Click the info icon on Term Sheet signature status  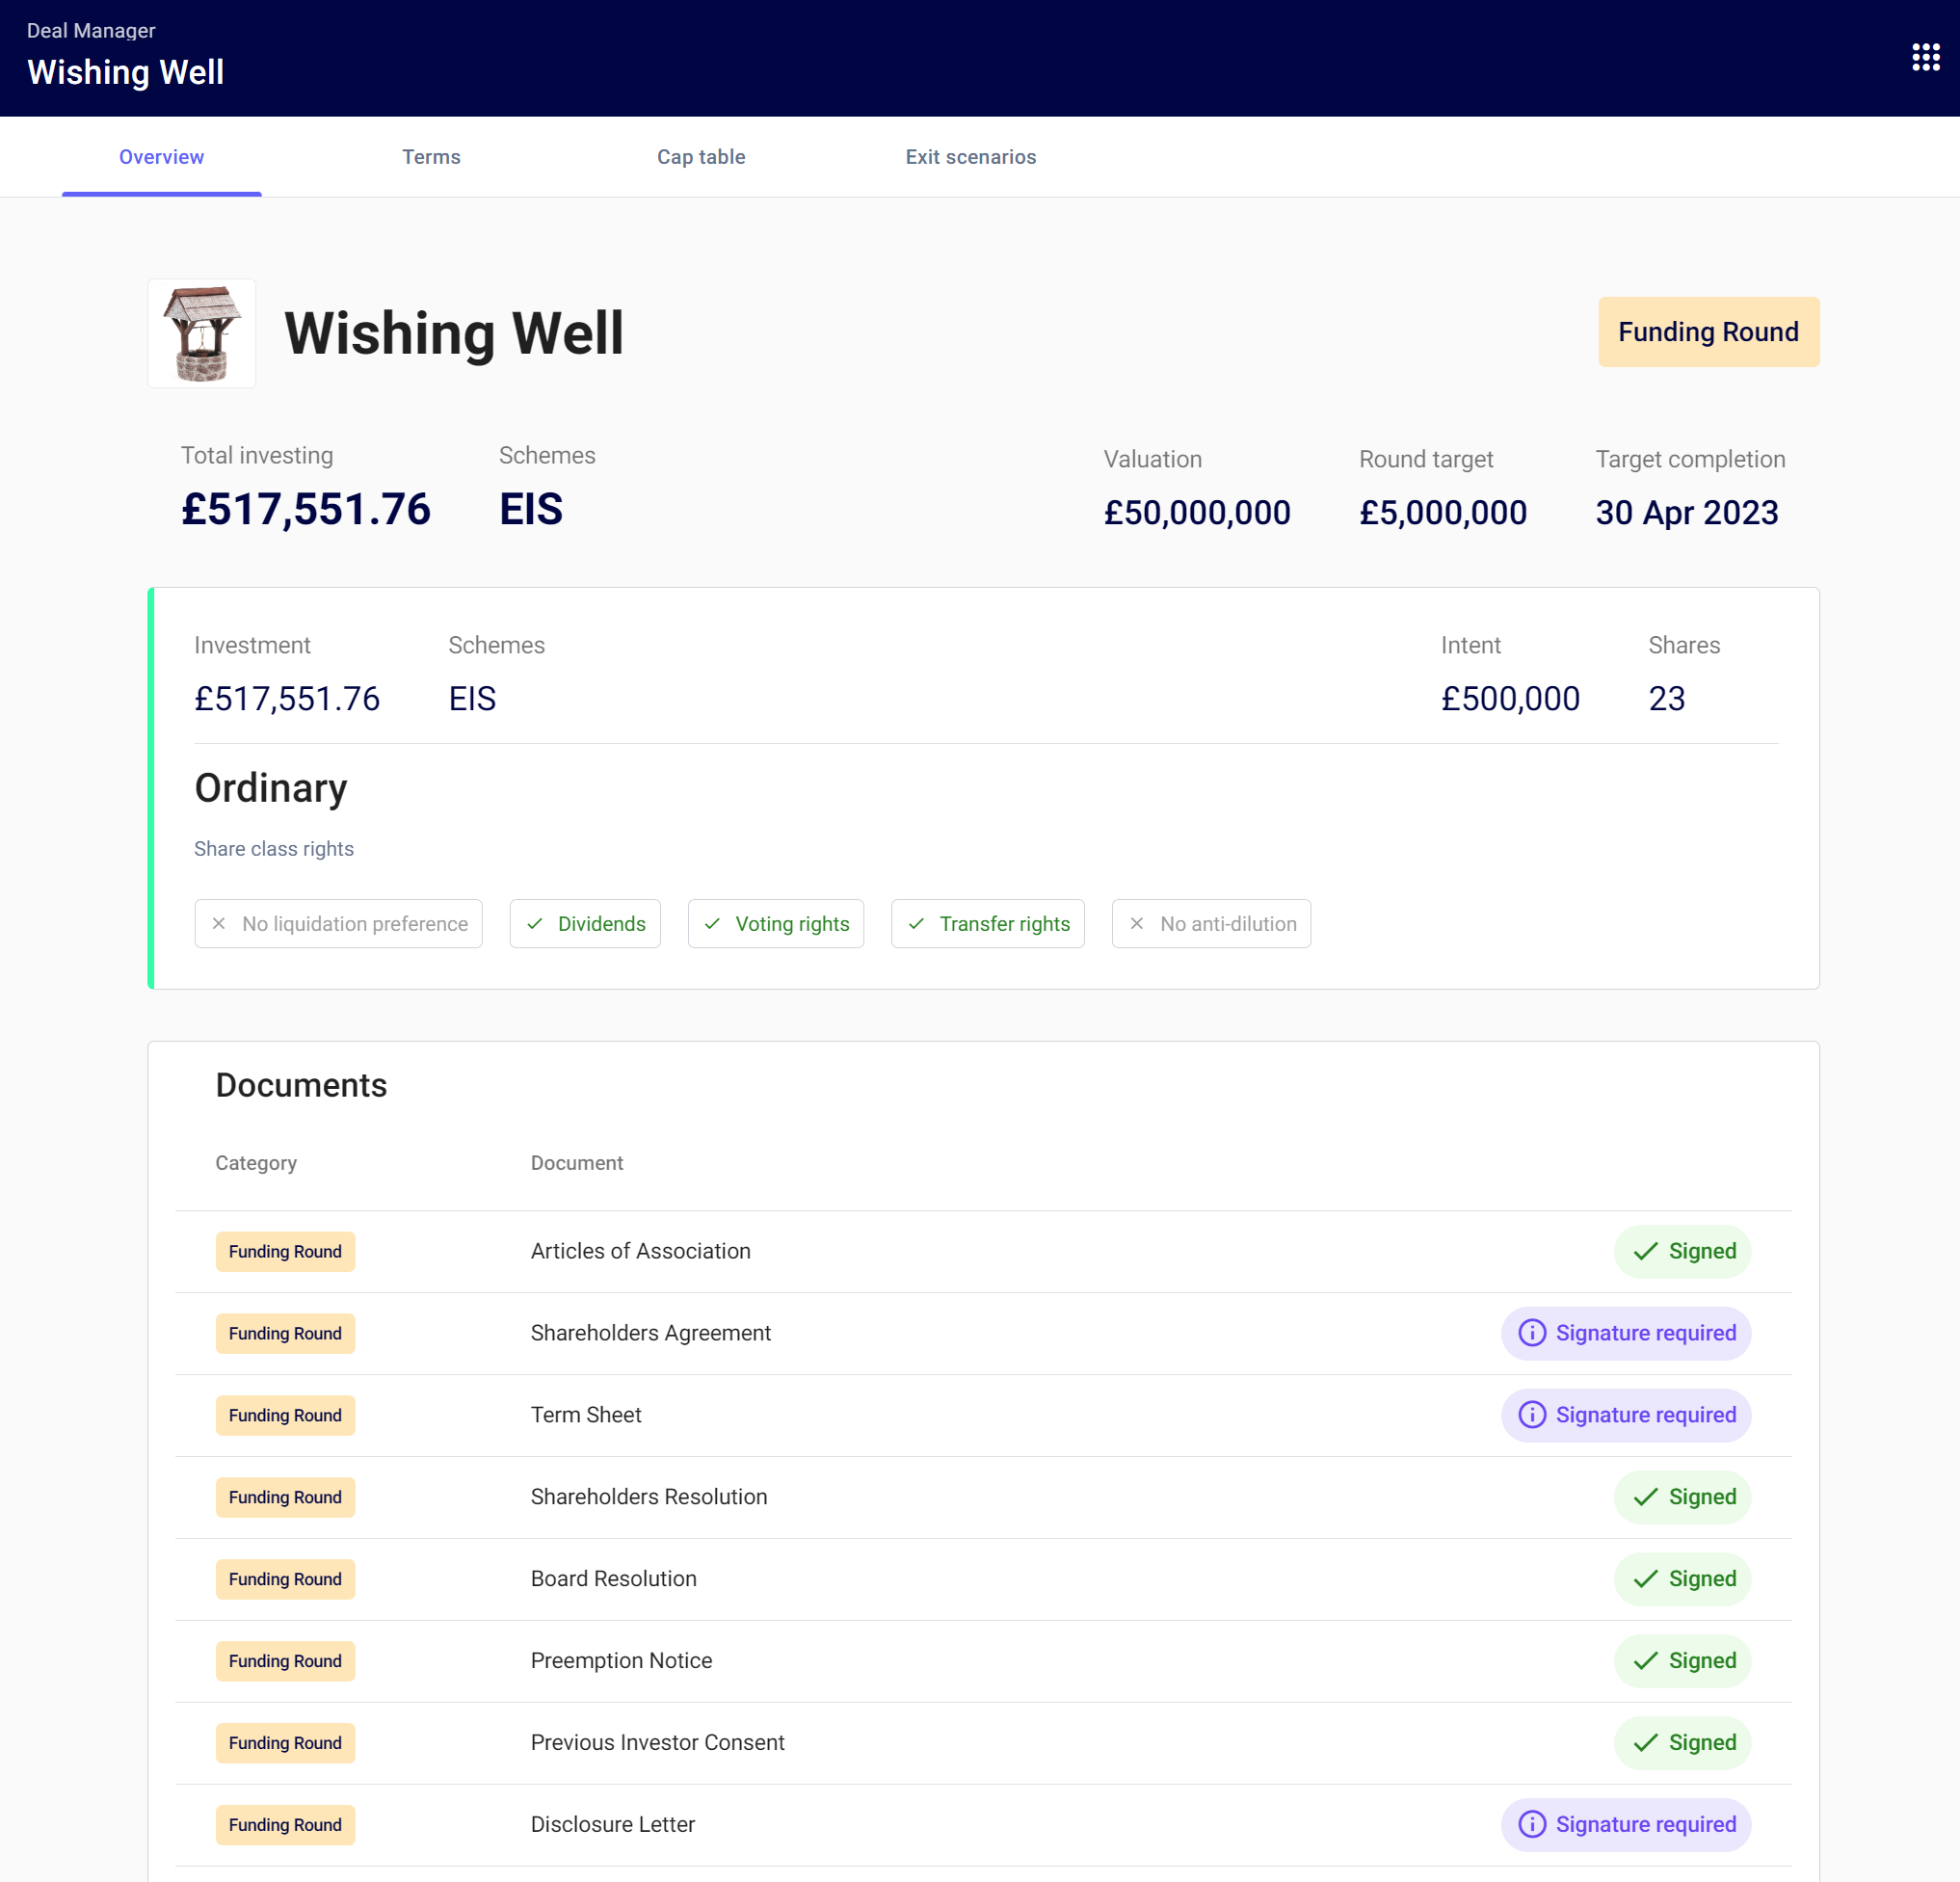tap(1532, 1415)
